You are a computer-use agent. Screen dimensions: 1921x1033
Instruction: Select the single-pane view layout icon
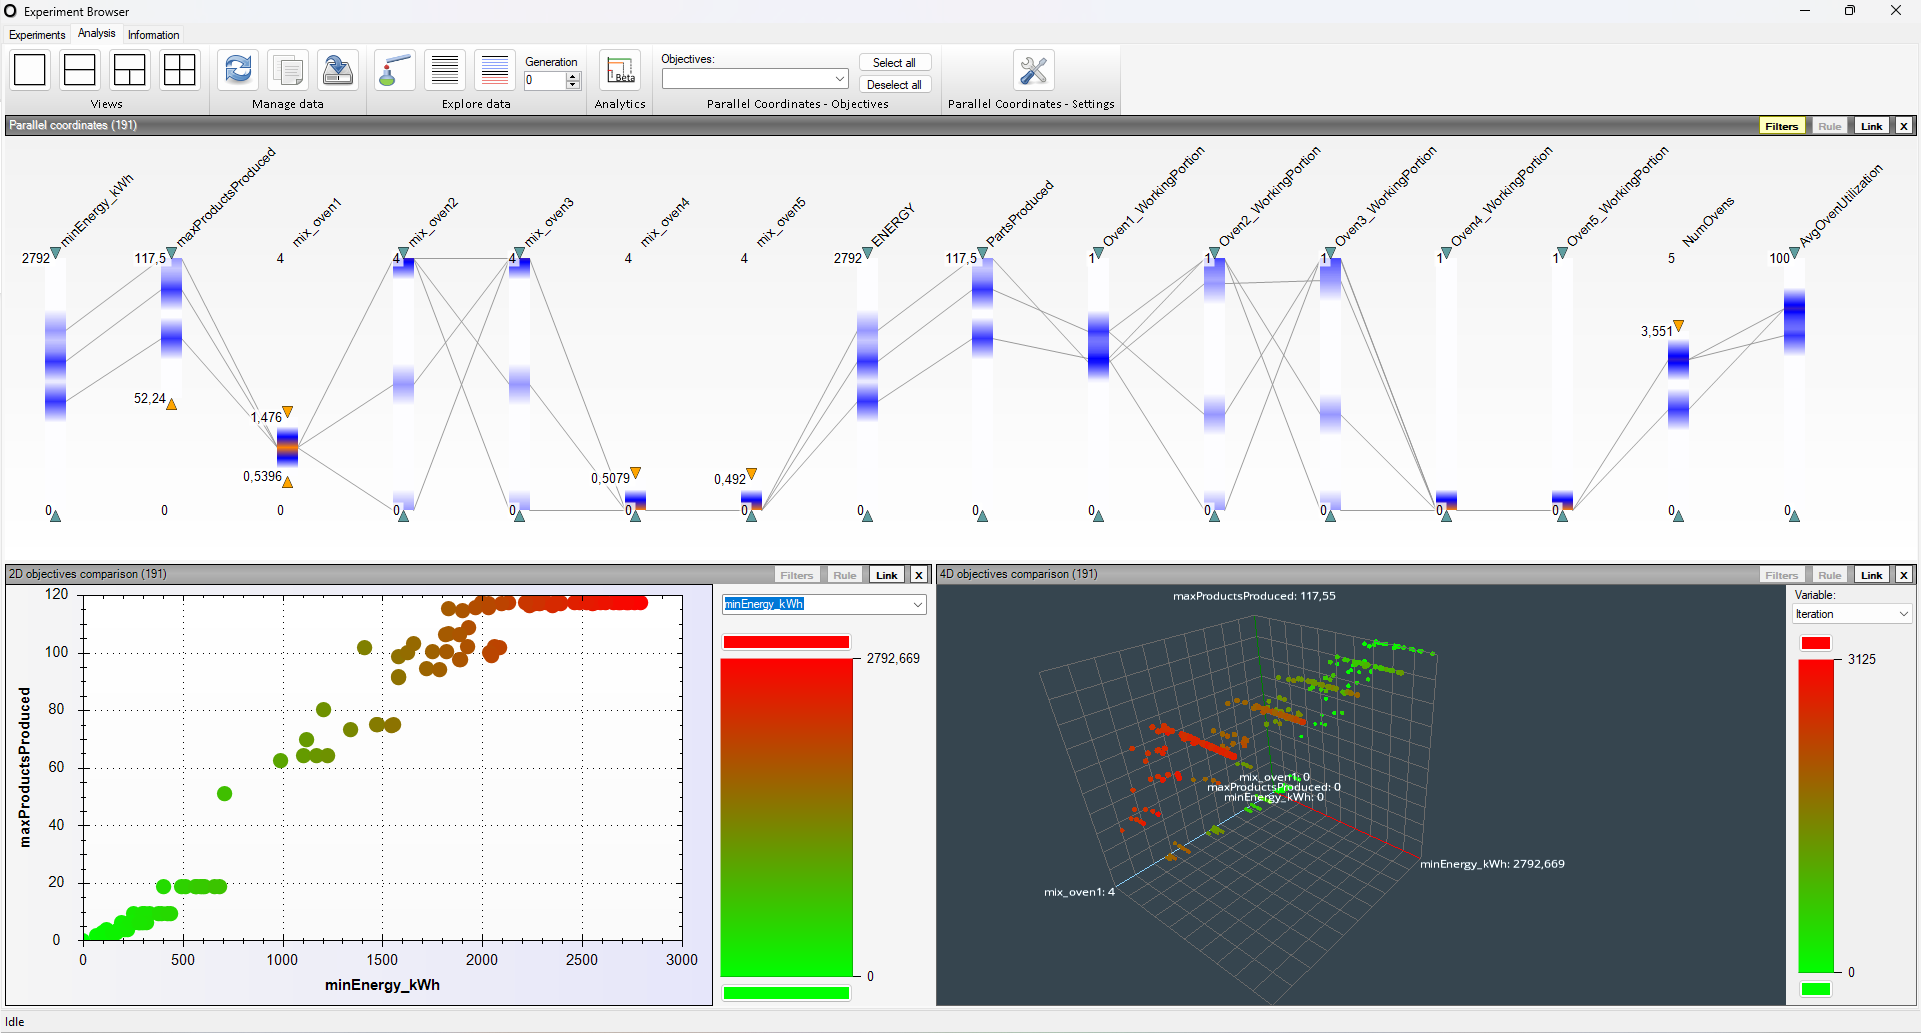click(x=30, y=70)
